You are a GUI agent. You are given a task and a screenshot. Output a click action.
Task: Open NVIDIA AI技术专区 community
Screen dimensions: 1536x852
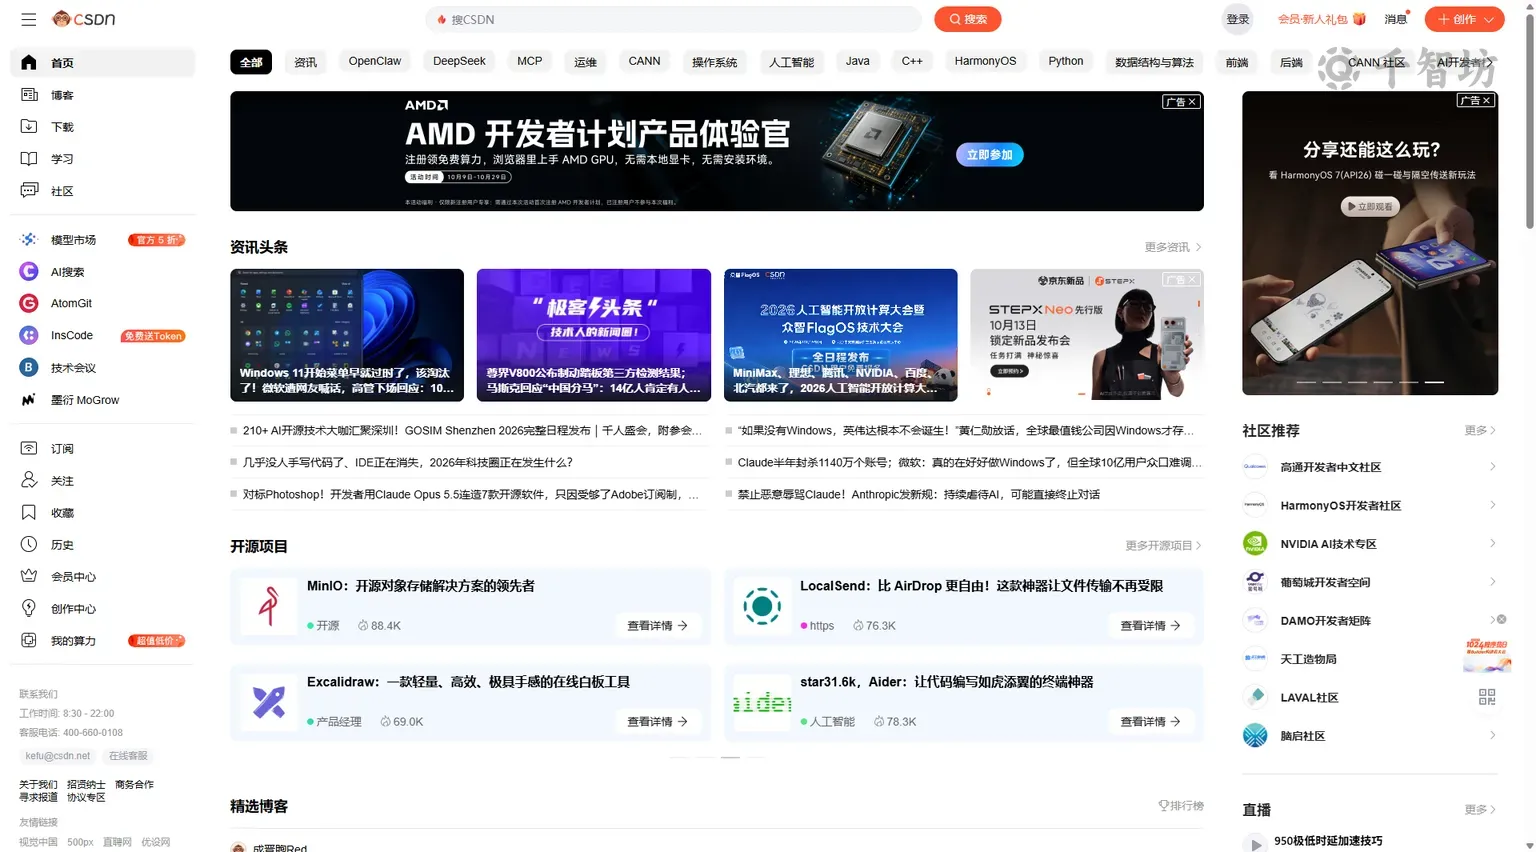1369,544
